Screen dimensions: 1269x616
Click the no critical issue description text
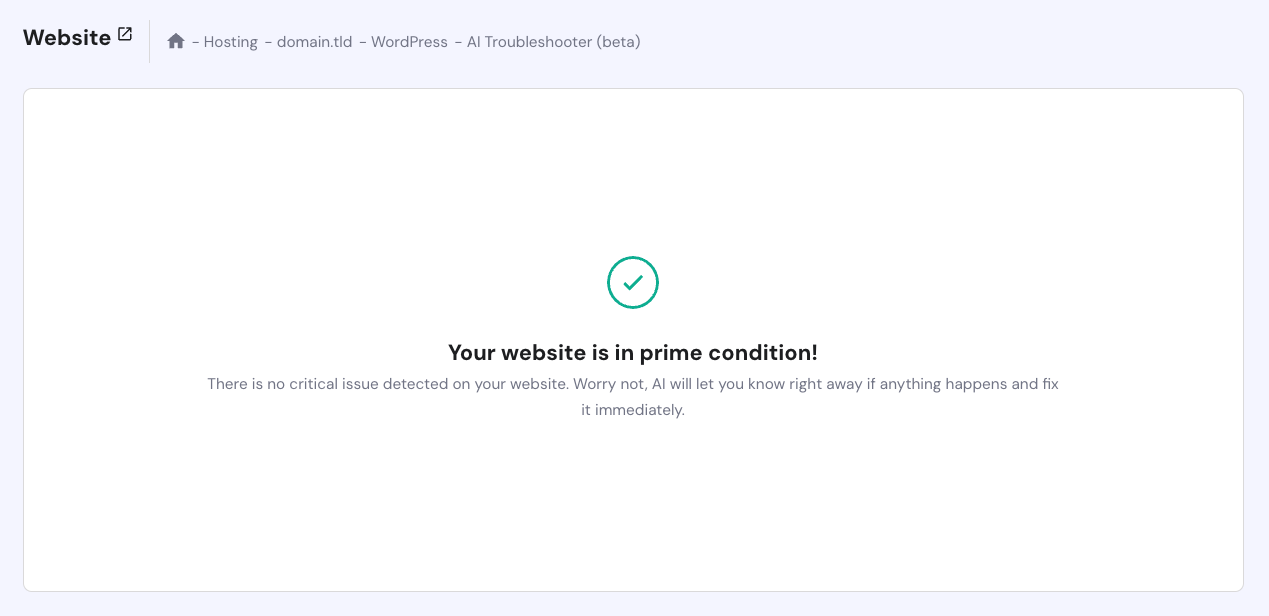tap(632, 395)
